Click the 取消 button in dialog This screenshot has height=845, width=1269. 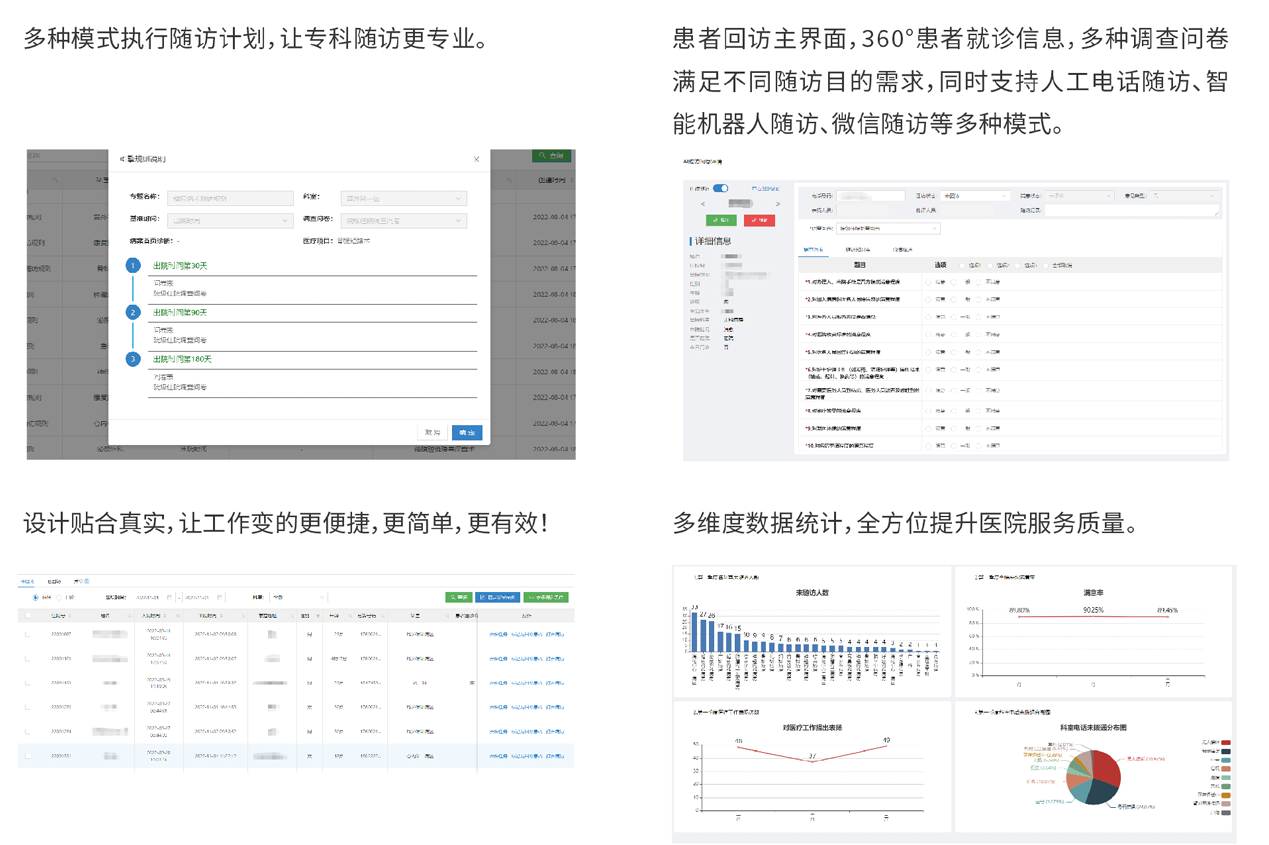(432, 432)
